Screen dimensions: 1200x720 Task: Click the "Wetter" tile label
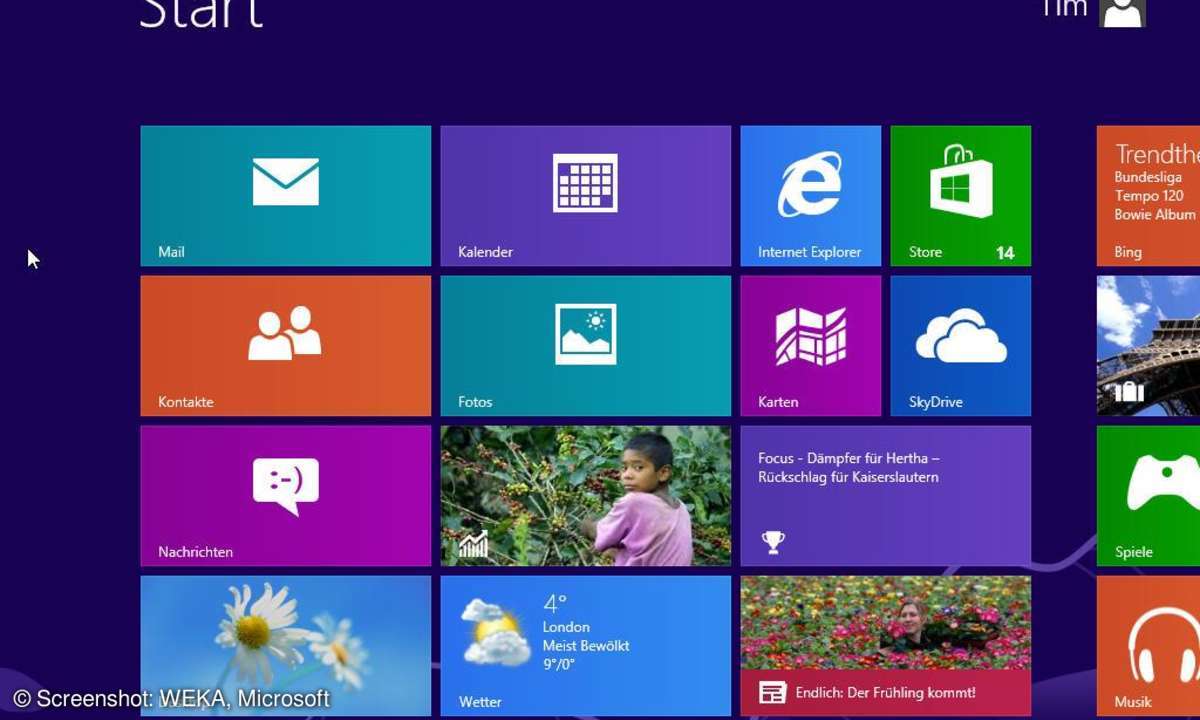point(480,702)
